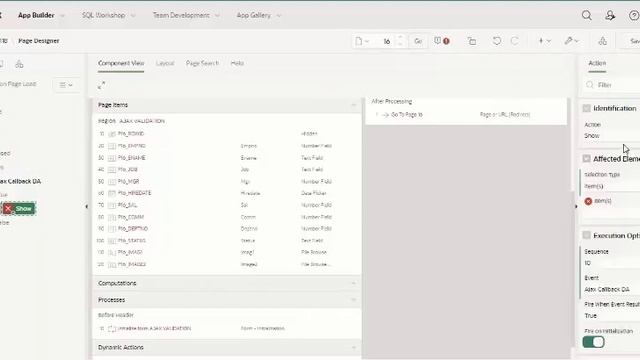Viewport: 640px width, 360px height.
Task: Collapse the Dynamic Actions section
Action: (353, 347)
